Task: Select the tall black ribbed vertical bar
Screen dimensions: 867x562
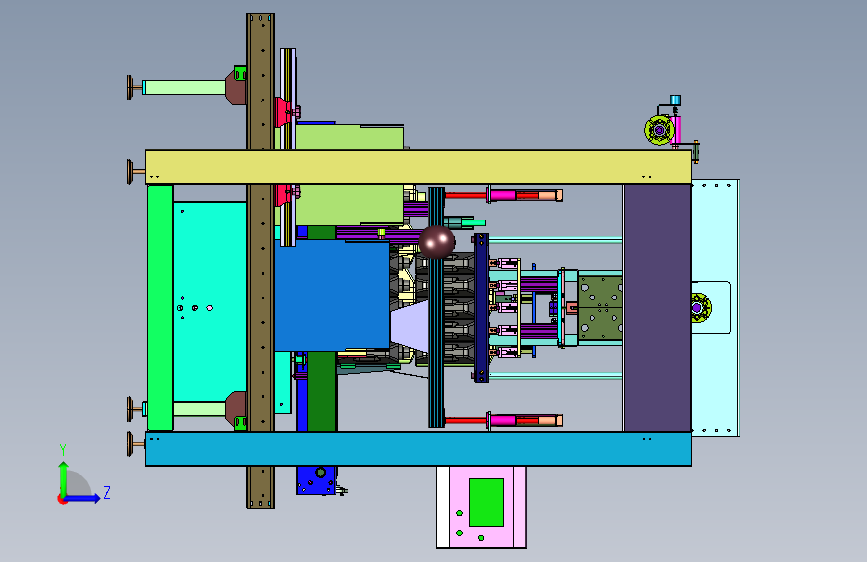Action: point(436,307)
